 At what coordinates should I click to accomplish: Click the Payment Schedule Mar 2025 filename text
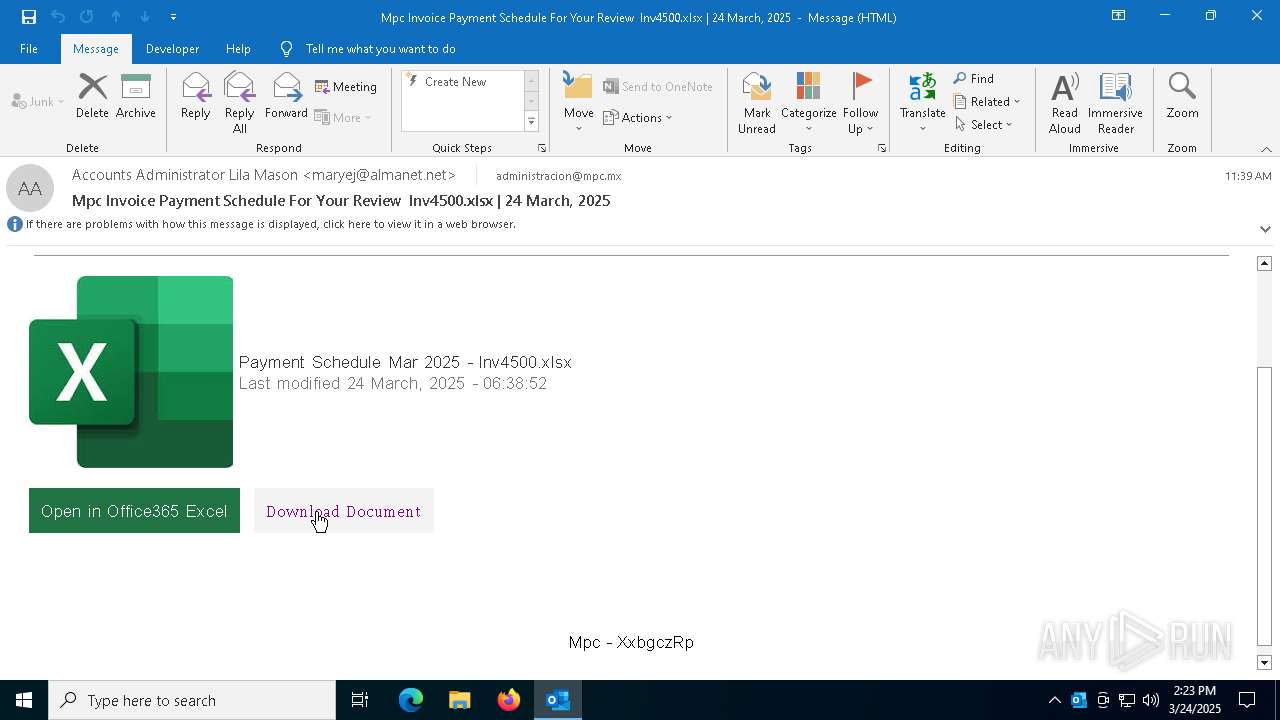point(405,362)
